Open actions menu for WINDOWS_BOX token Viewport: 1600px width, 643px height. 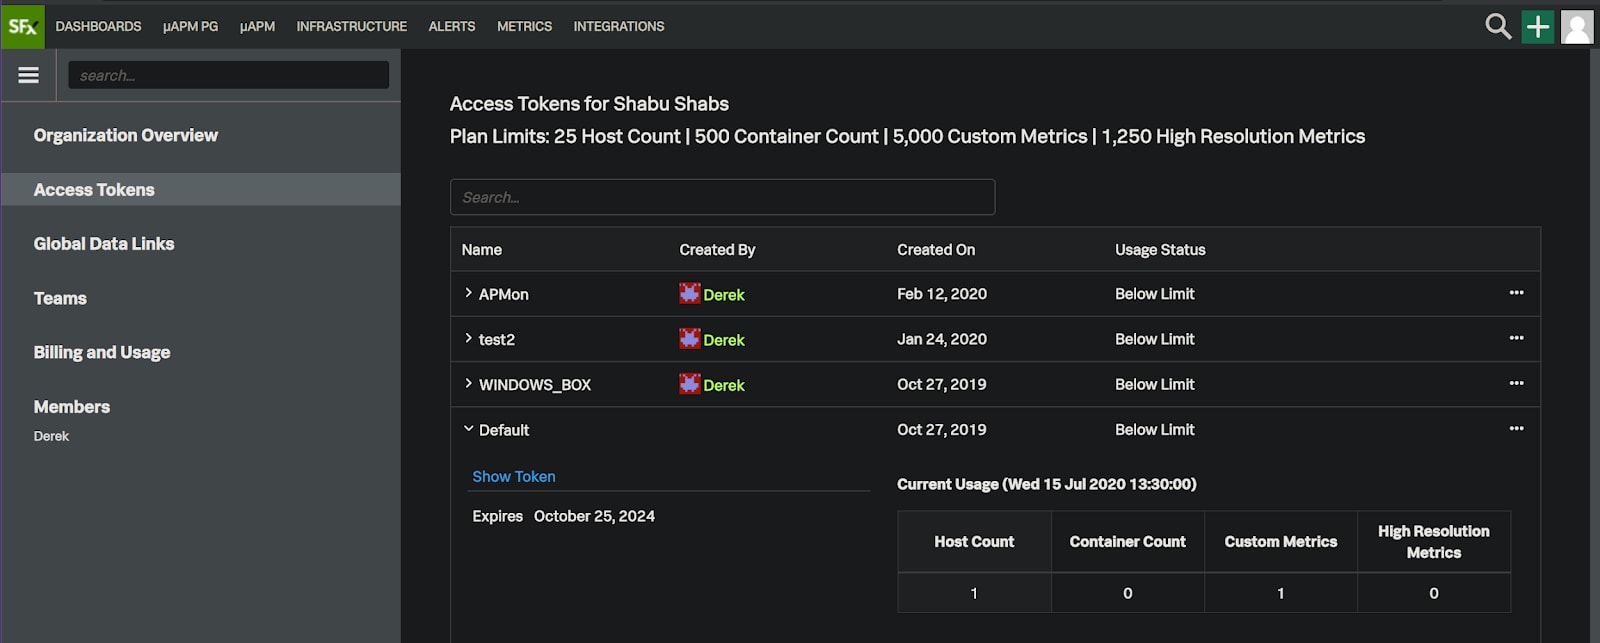[1516, 383]
